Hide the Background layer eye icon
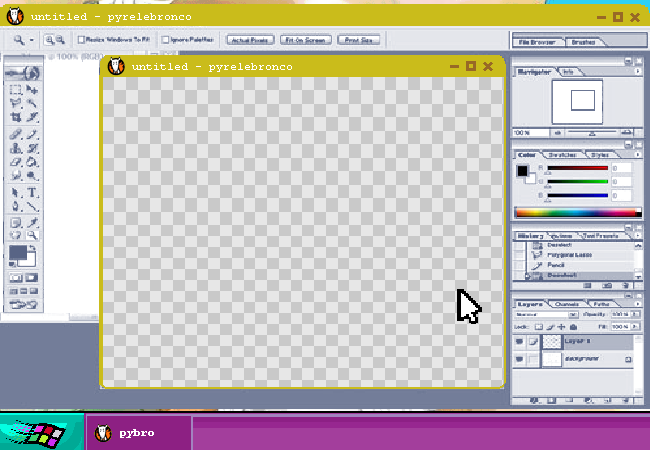Screen dimensions: 650x450 click(x=519, y=359)
